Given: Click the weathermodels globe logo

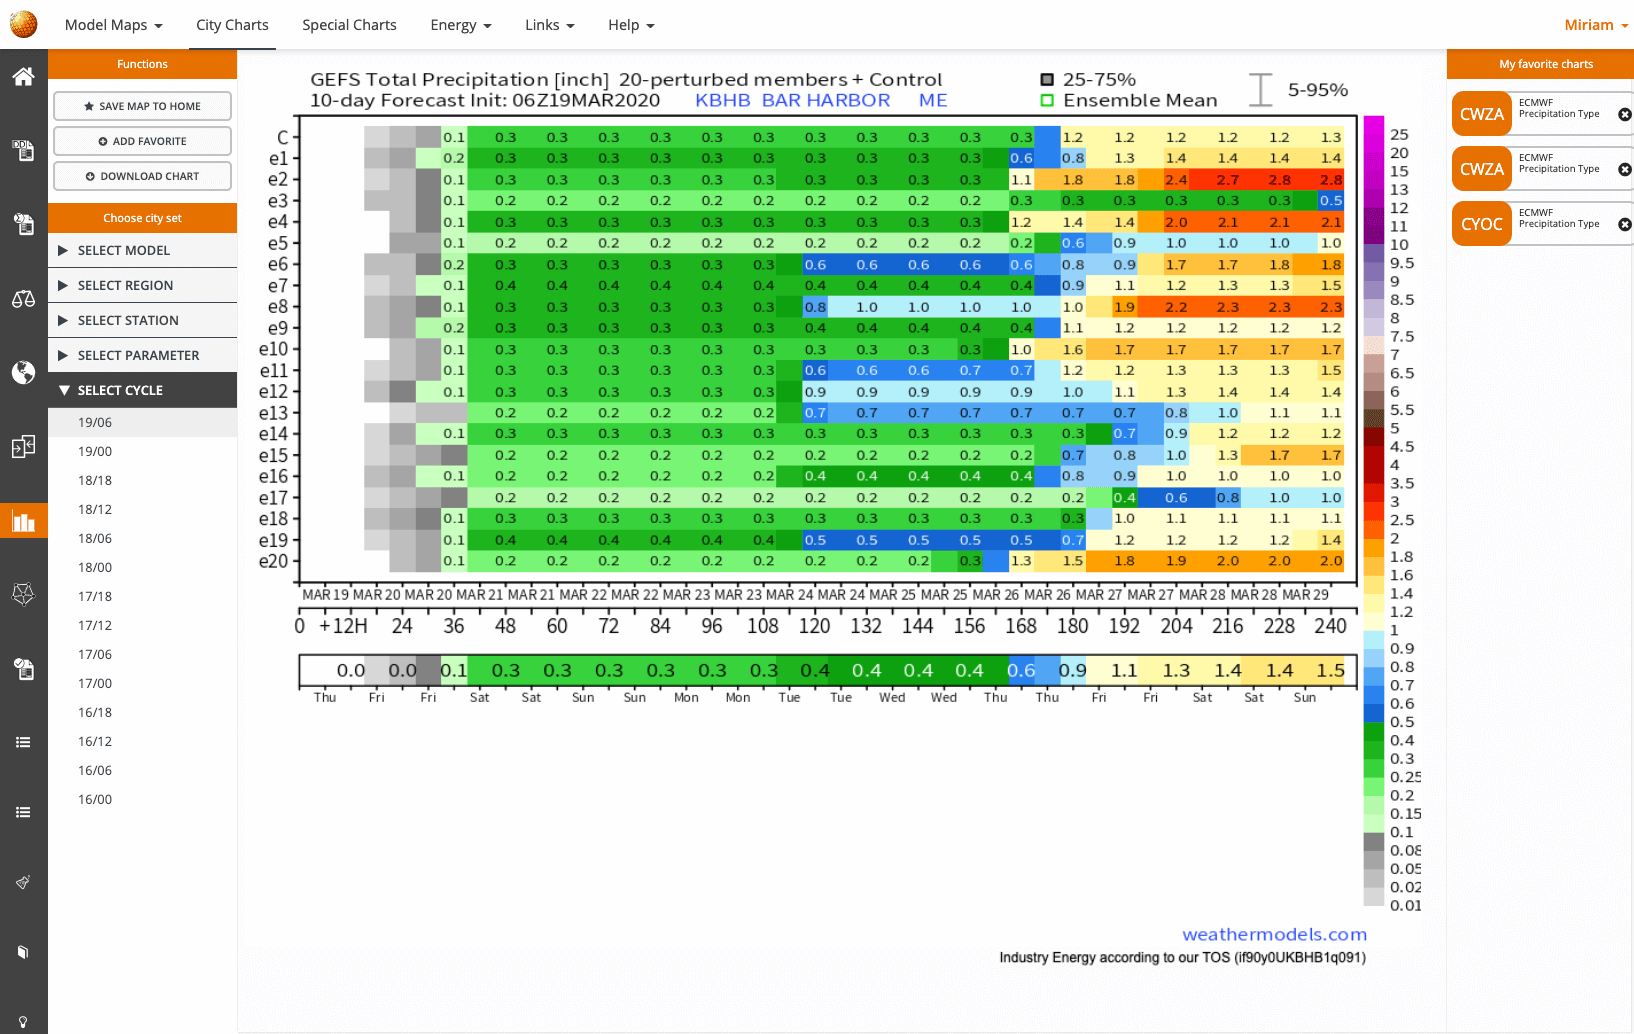Looking at the screenshot, I should 23,24.
